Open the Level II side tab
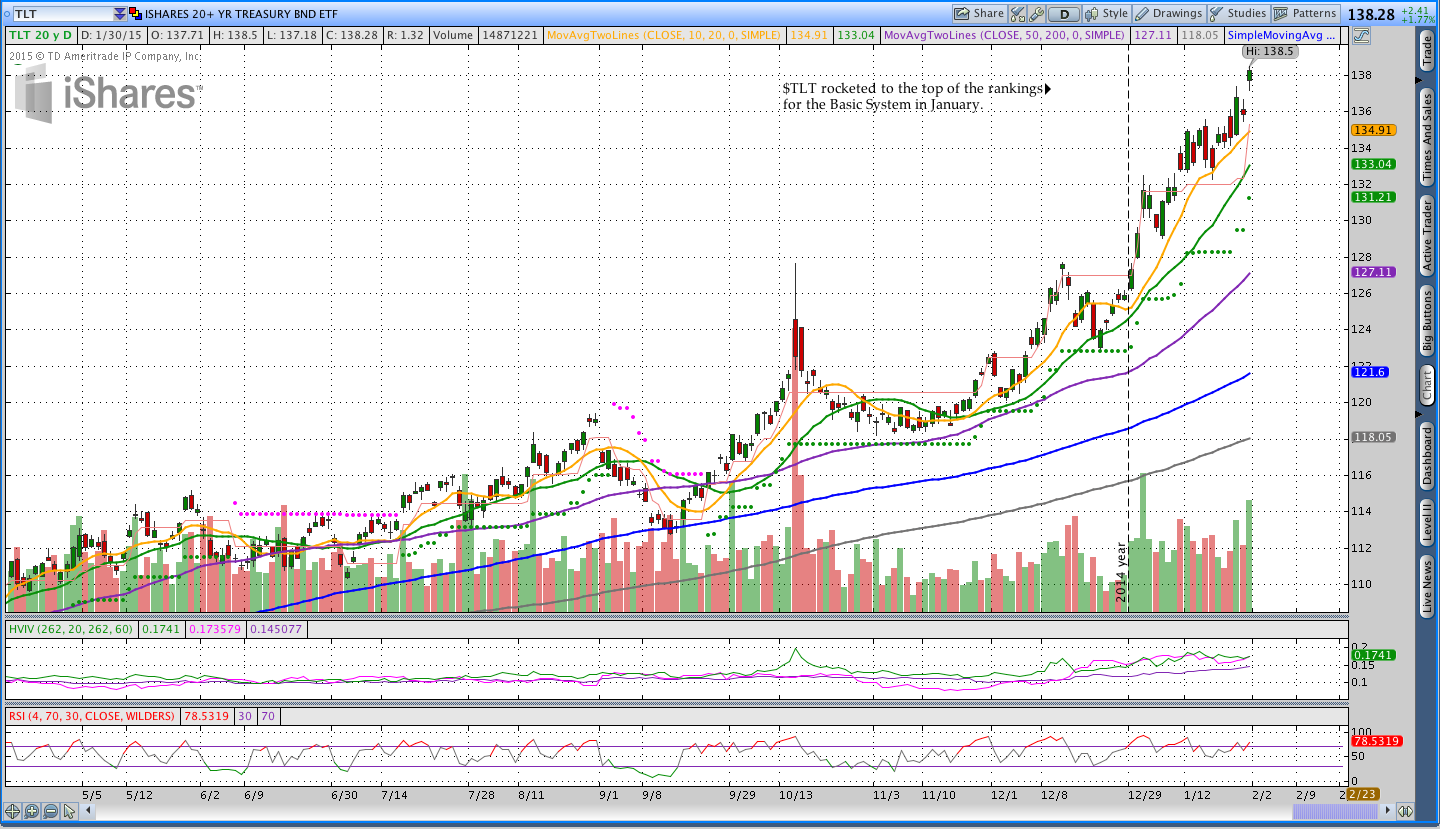The height and width of the screenshot is (829, 1440). (1428, 524)
